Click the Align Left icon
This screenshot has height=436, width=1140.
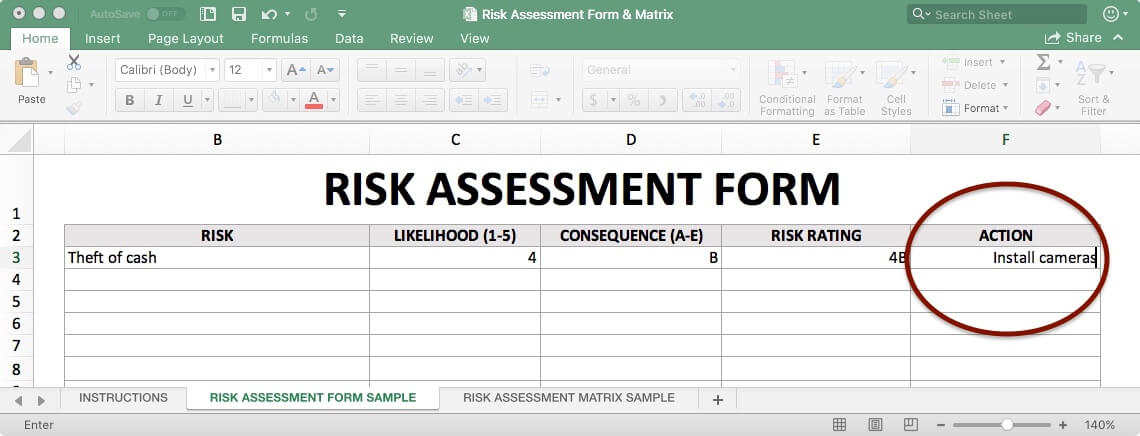tap(372, 100)
